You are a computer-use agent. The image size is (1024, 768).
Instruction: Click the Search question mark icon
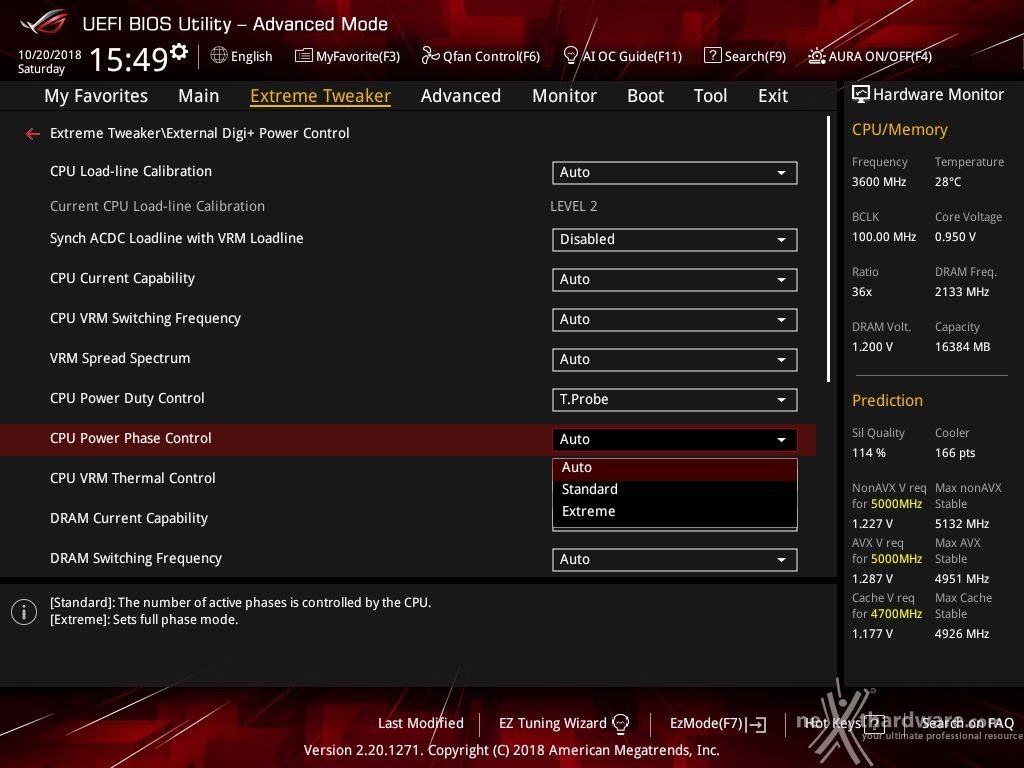[x=712, y=56]
